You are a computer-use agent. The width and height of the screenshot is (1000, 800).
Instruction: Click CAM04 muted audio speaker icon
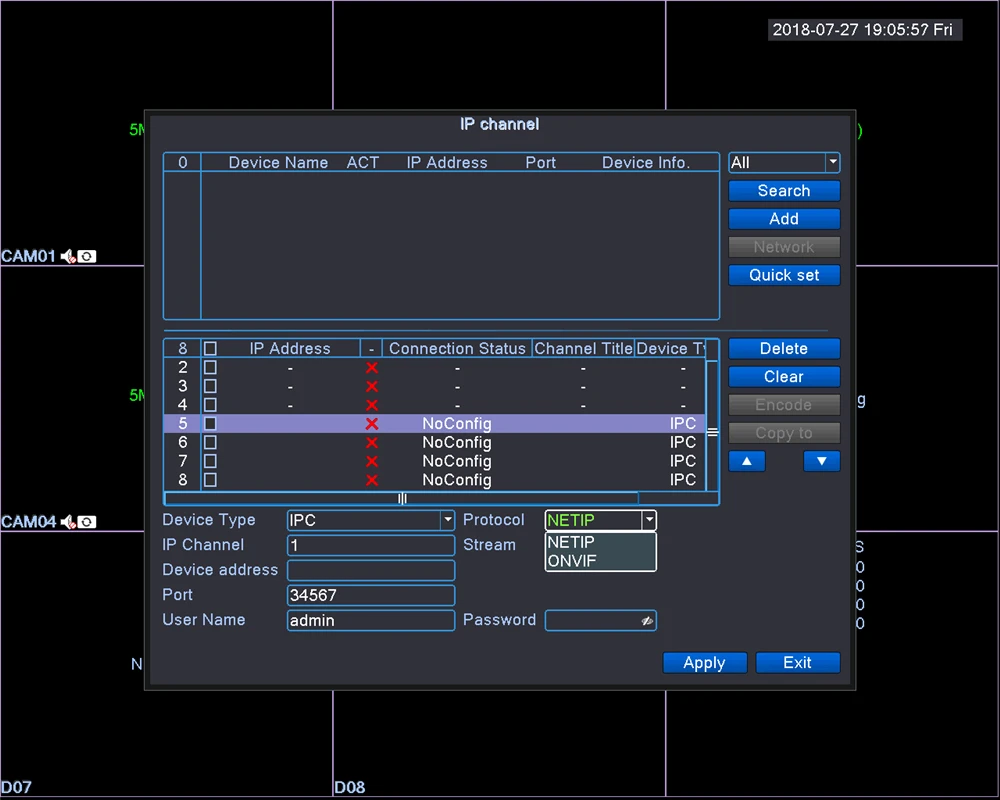(68, 522)
